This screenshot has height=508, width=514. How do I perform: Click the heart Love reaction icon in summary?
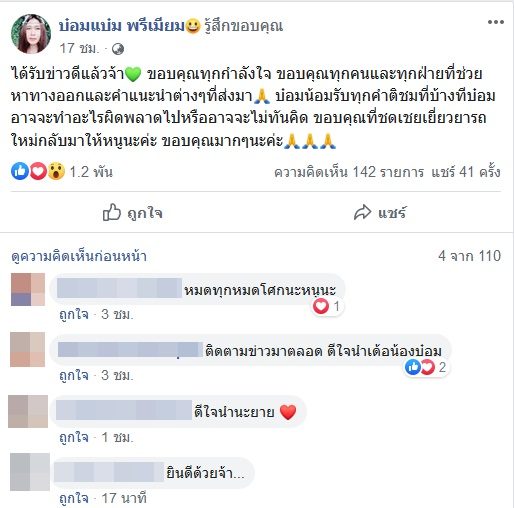tap(38, 171)
